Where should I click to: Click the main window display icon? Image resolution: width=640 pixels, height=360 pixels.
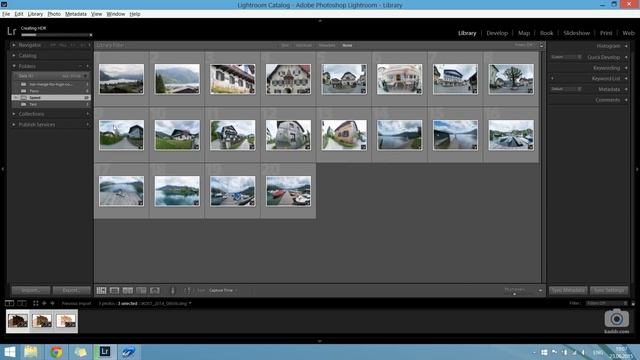[x=9, y=303]
